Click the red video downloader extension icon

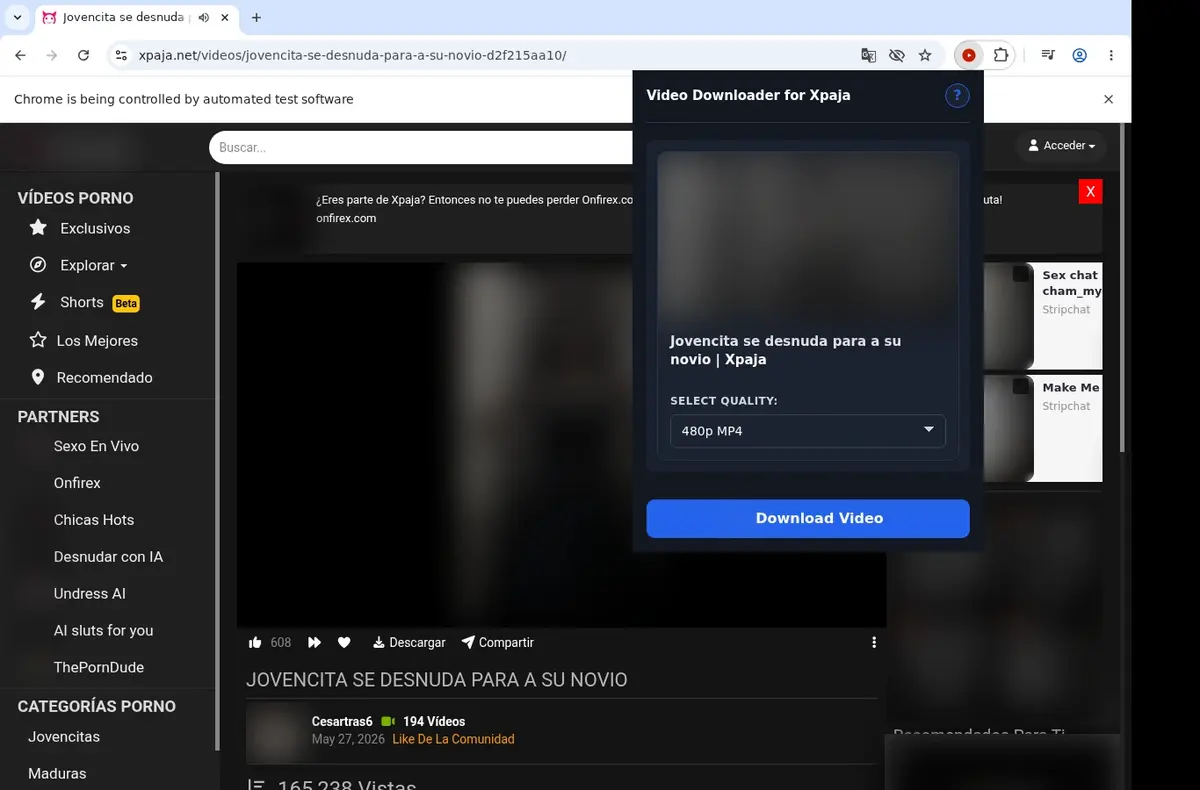click(x=968, y=55)
